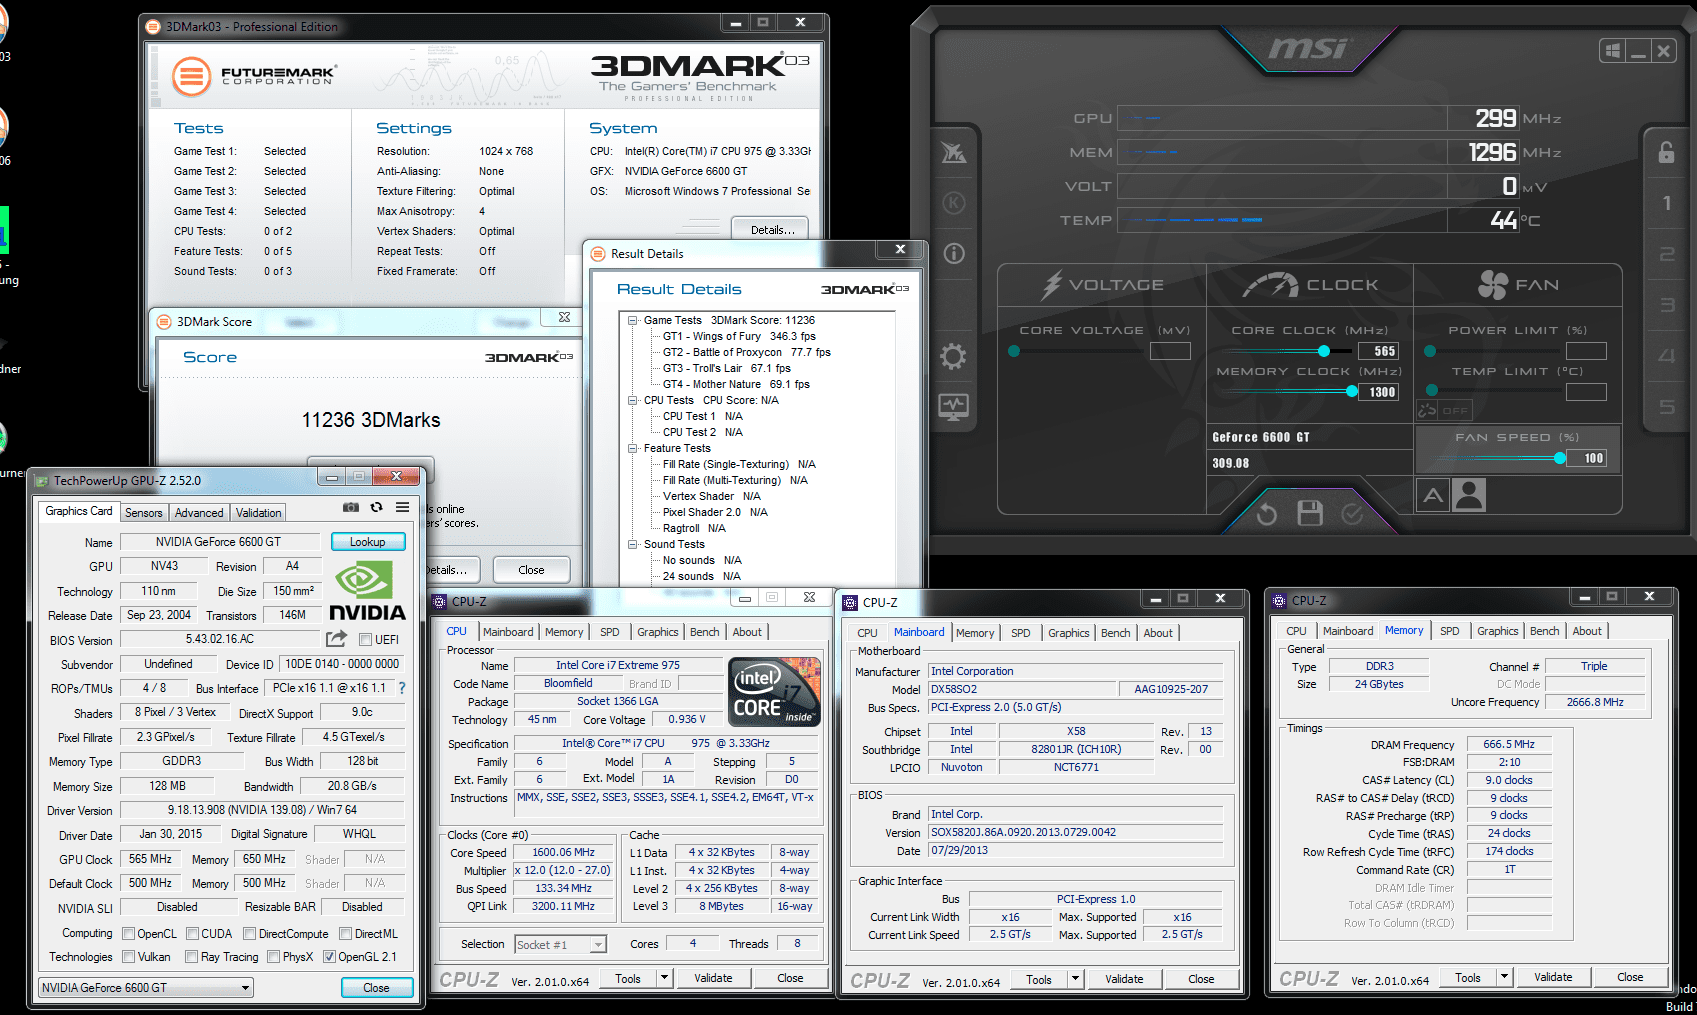This screenshot has height=1015, width=1697.
Task: Toggle the OpenCL checkbox
Action: point(128,934)
